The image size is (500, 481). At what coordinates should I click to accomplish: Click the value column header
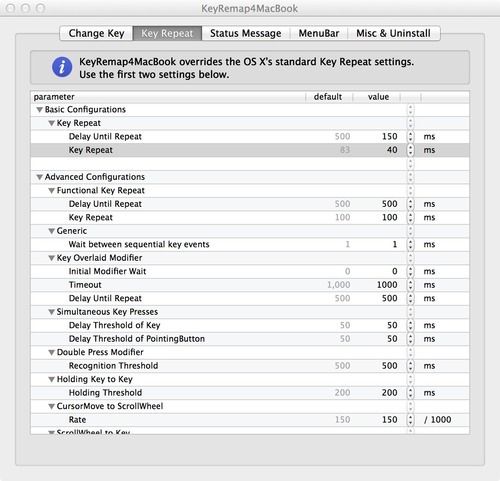[x=378, y=97]
